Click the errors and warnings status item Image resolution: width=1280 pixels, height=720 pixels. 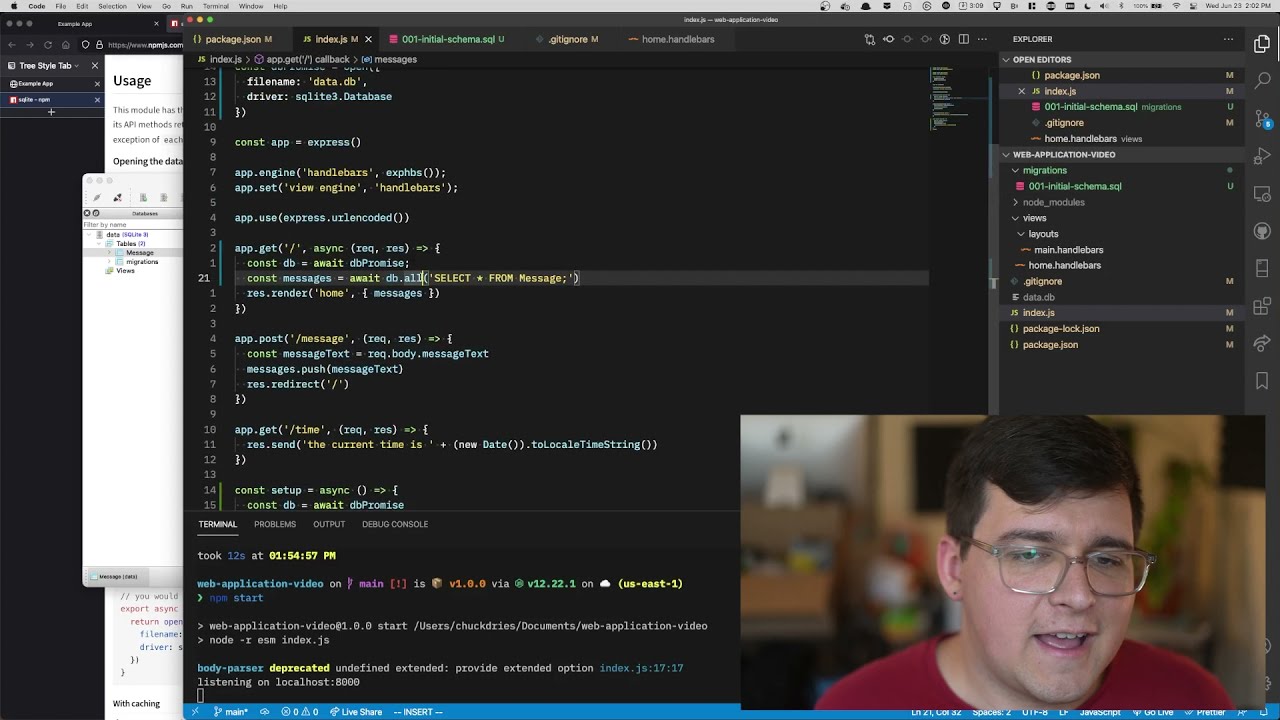click(299, 712)
